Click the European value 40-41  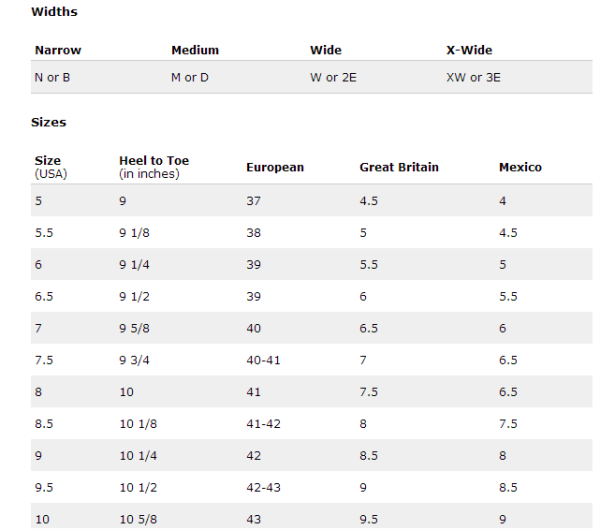263,360
